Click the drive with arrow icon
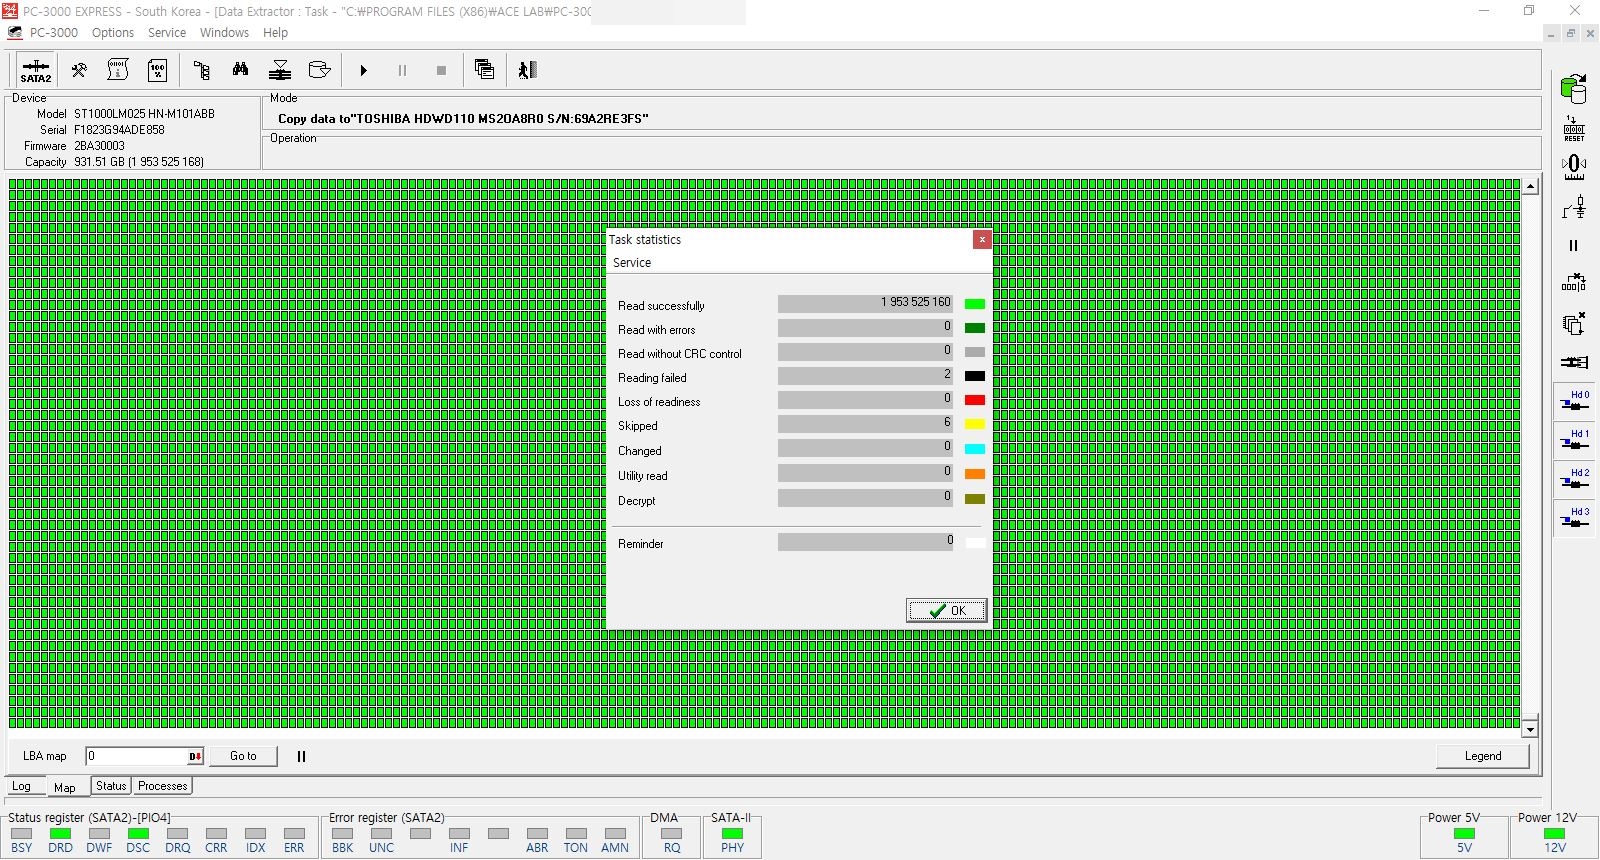The height and width of the screenshot is (860, 1600). pyautogui.click(x=319, y=70)
